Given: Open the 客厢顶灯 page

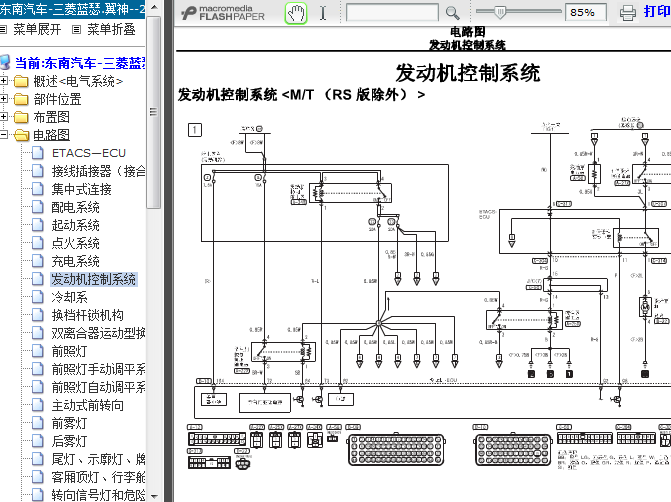Looking at the screenshot, I should [98, 477].
